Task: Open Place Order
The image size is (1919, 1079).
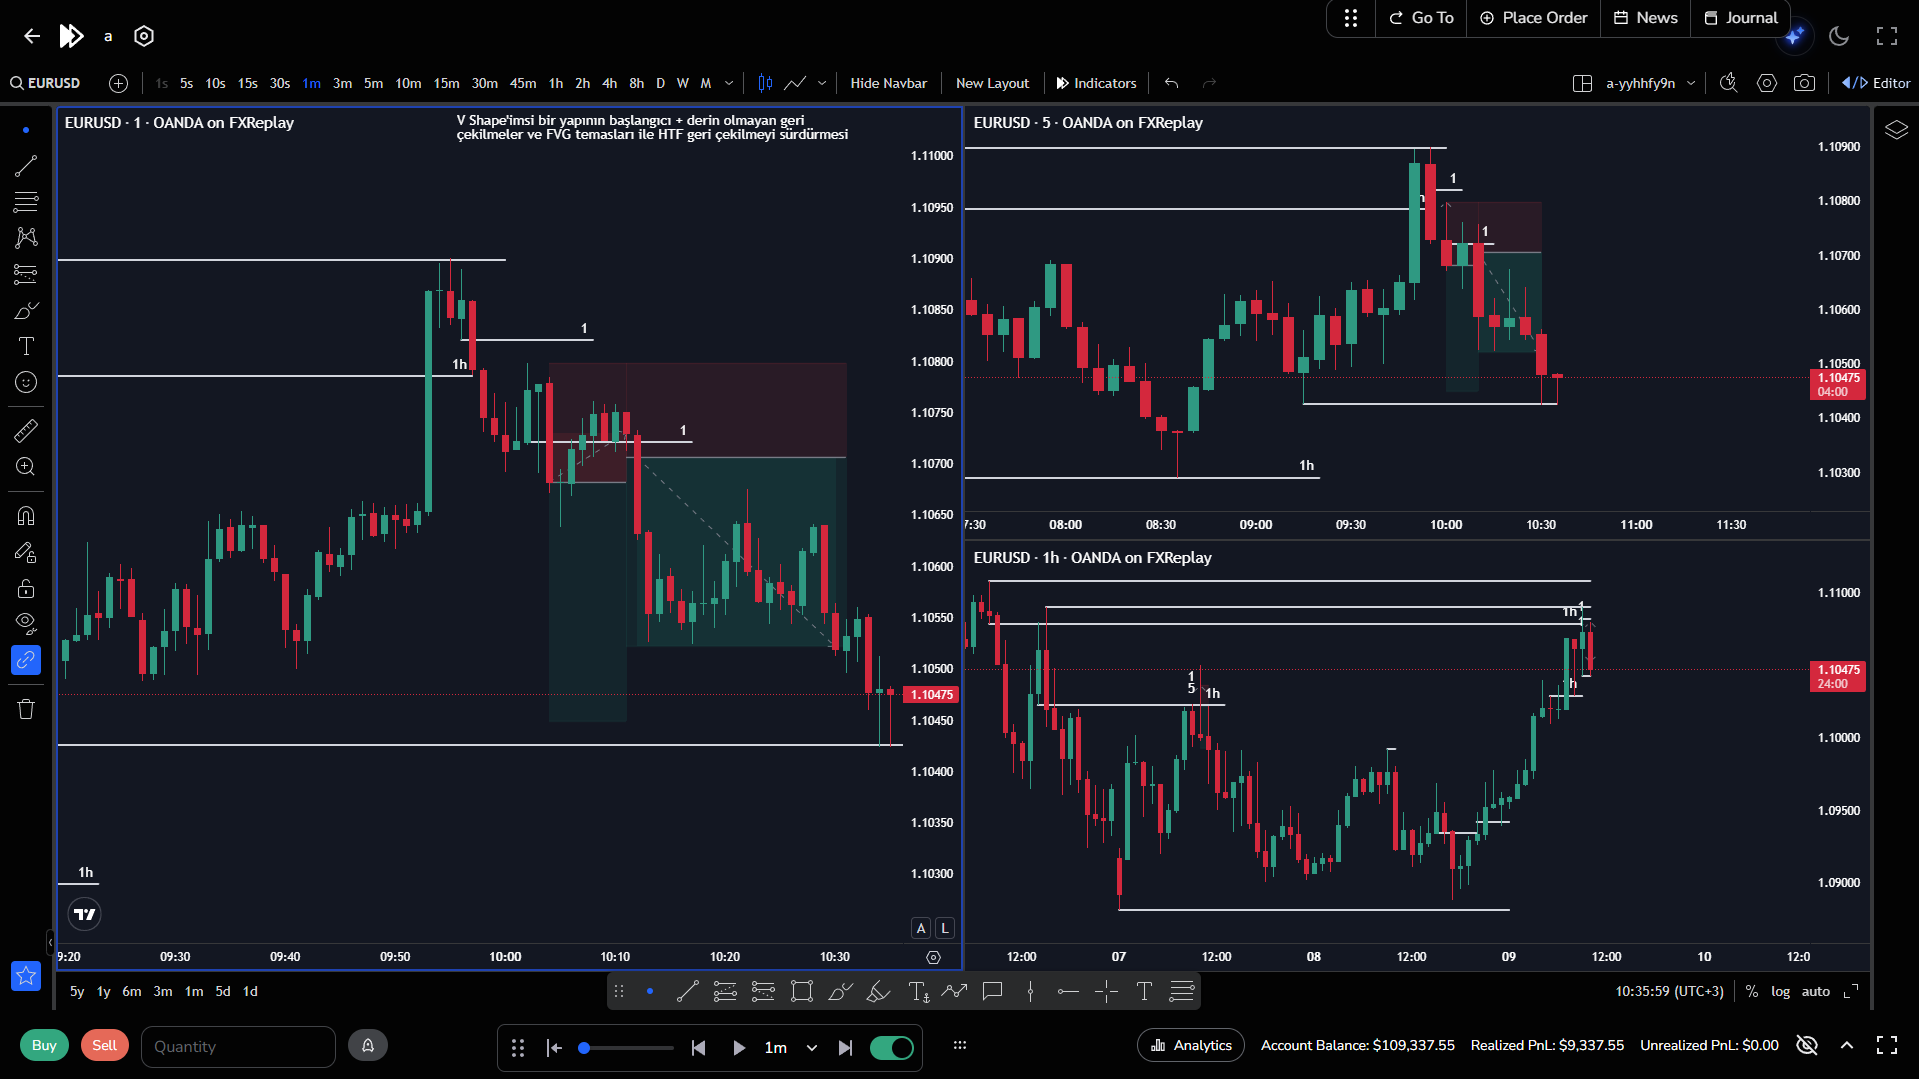Action: 1533,18
